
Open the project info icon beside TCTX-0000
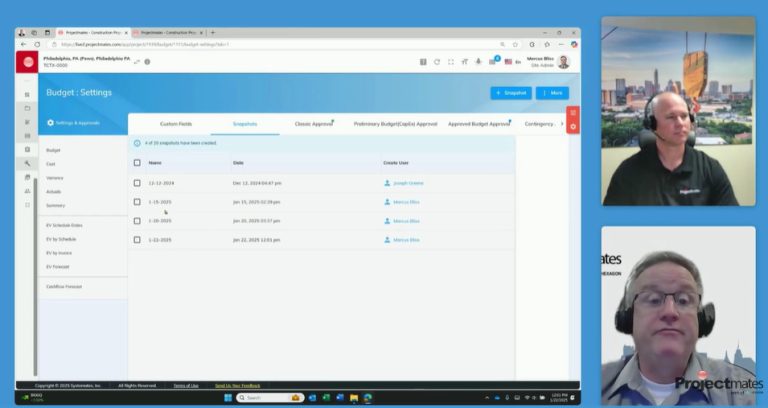click(147, 62)
